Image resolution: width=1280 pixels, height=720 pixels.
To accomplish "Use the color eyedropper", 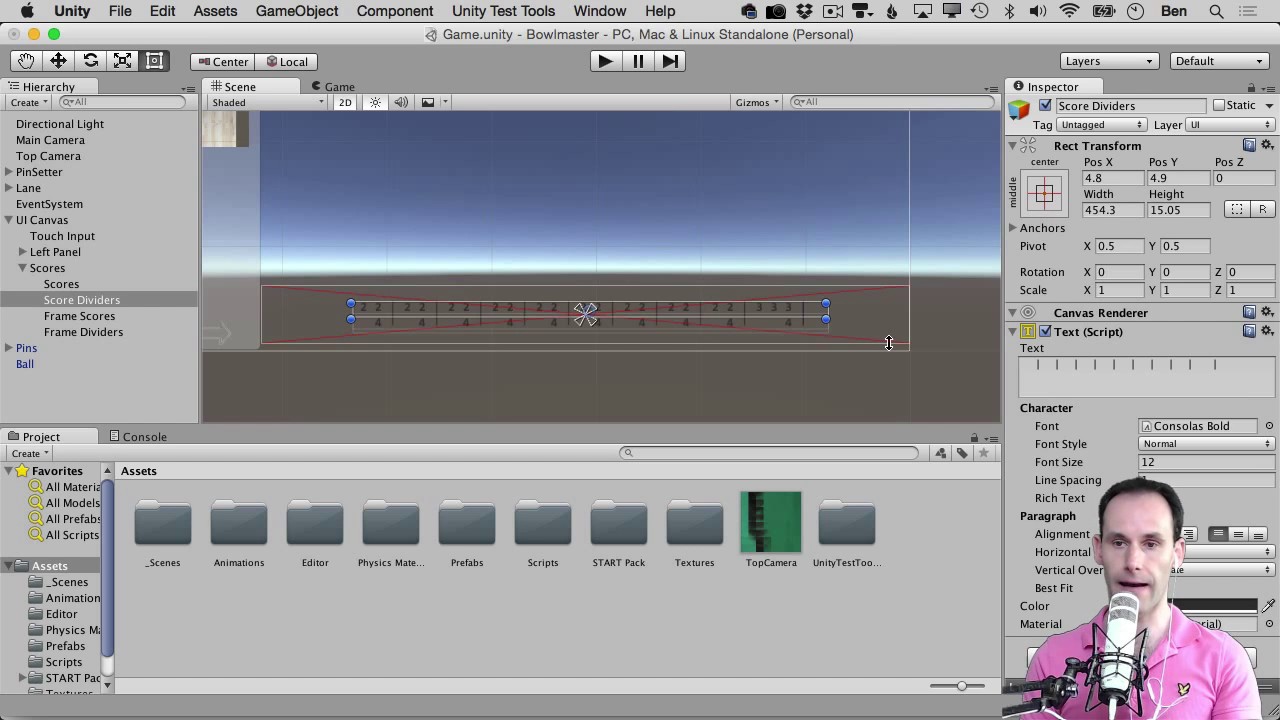I will pos(1268,606).
